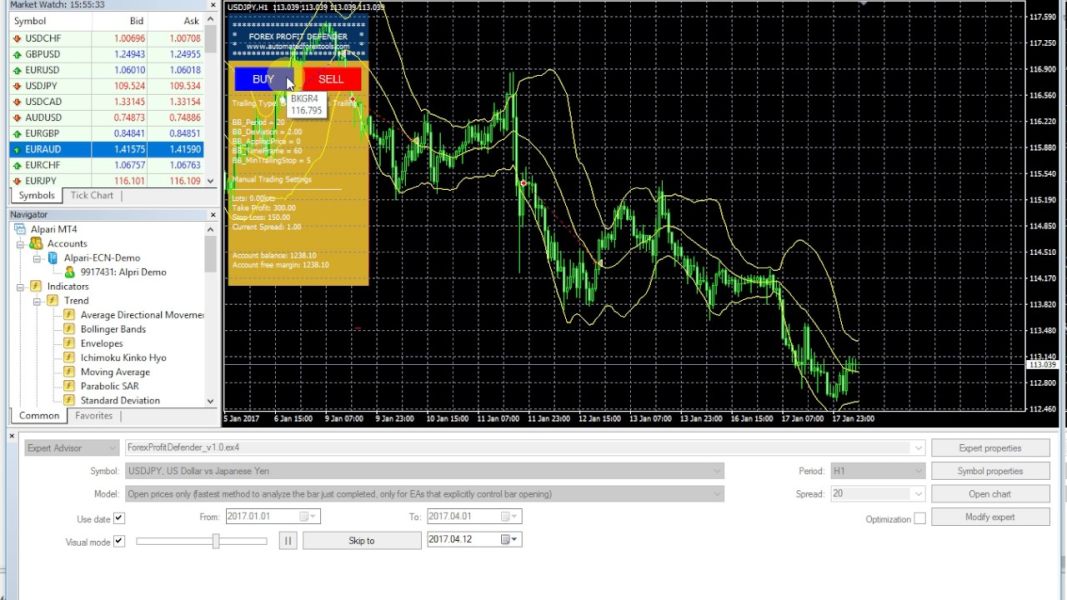Open Expert properties
The width and height of the screenshot is (1067, 600).
990,448
